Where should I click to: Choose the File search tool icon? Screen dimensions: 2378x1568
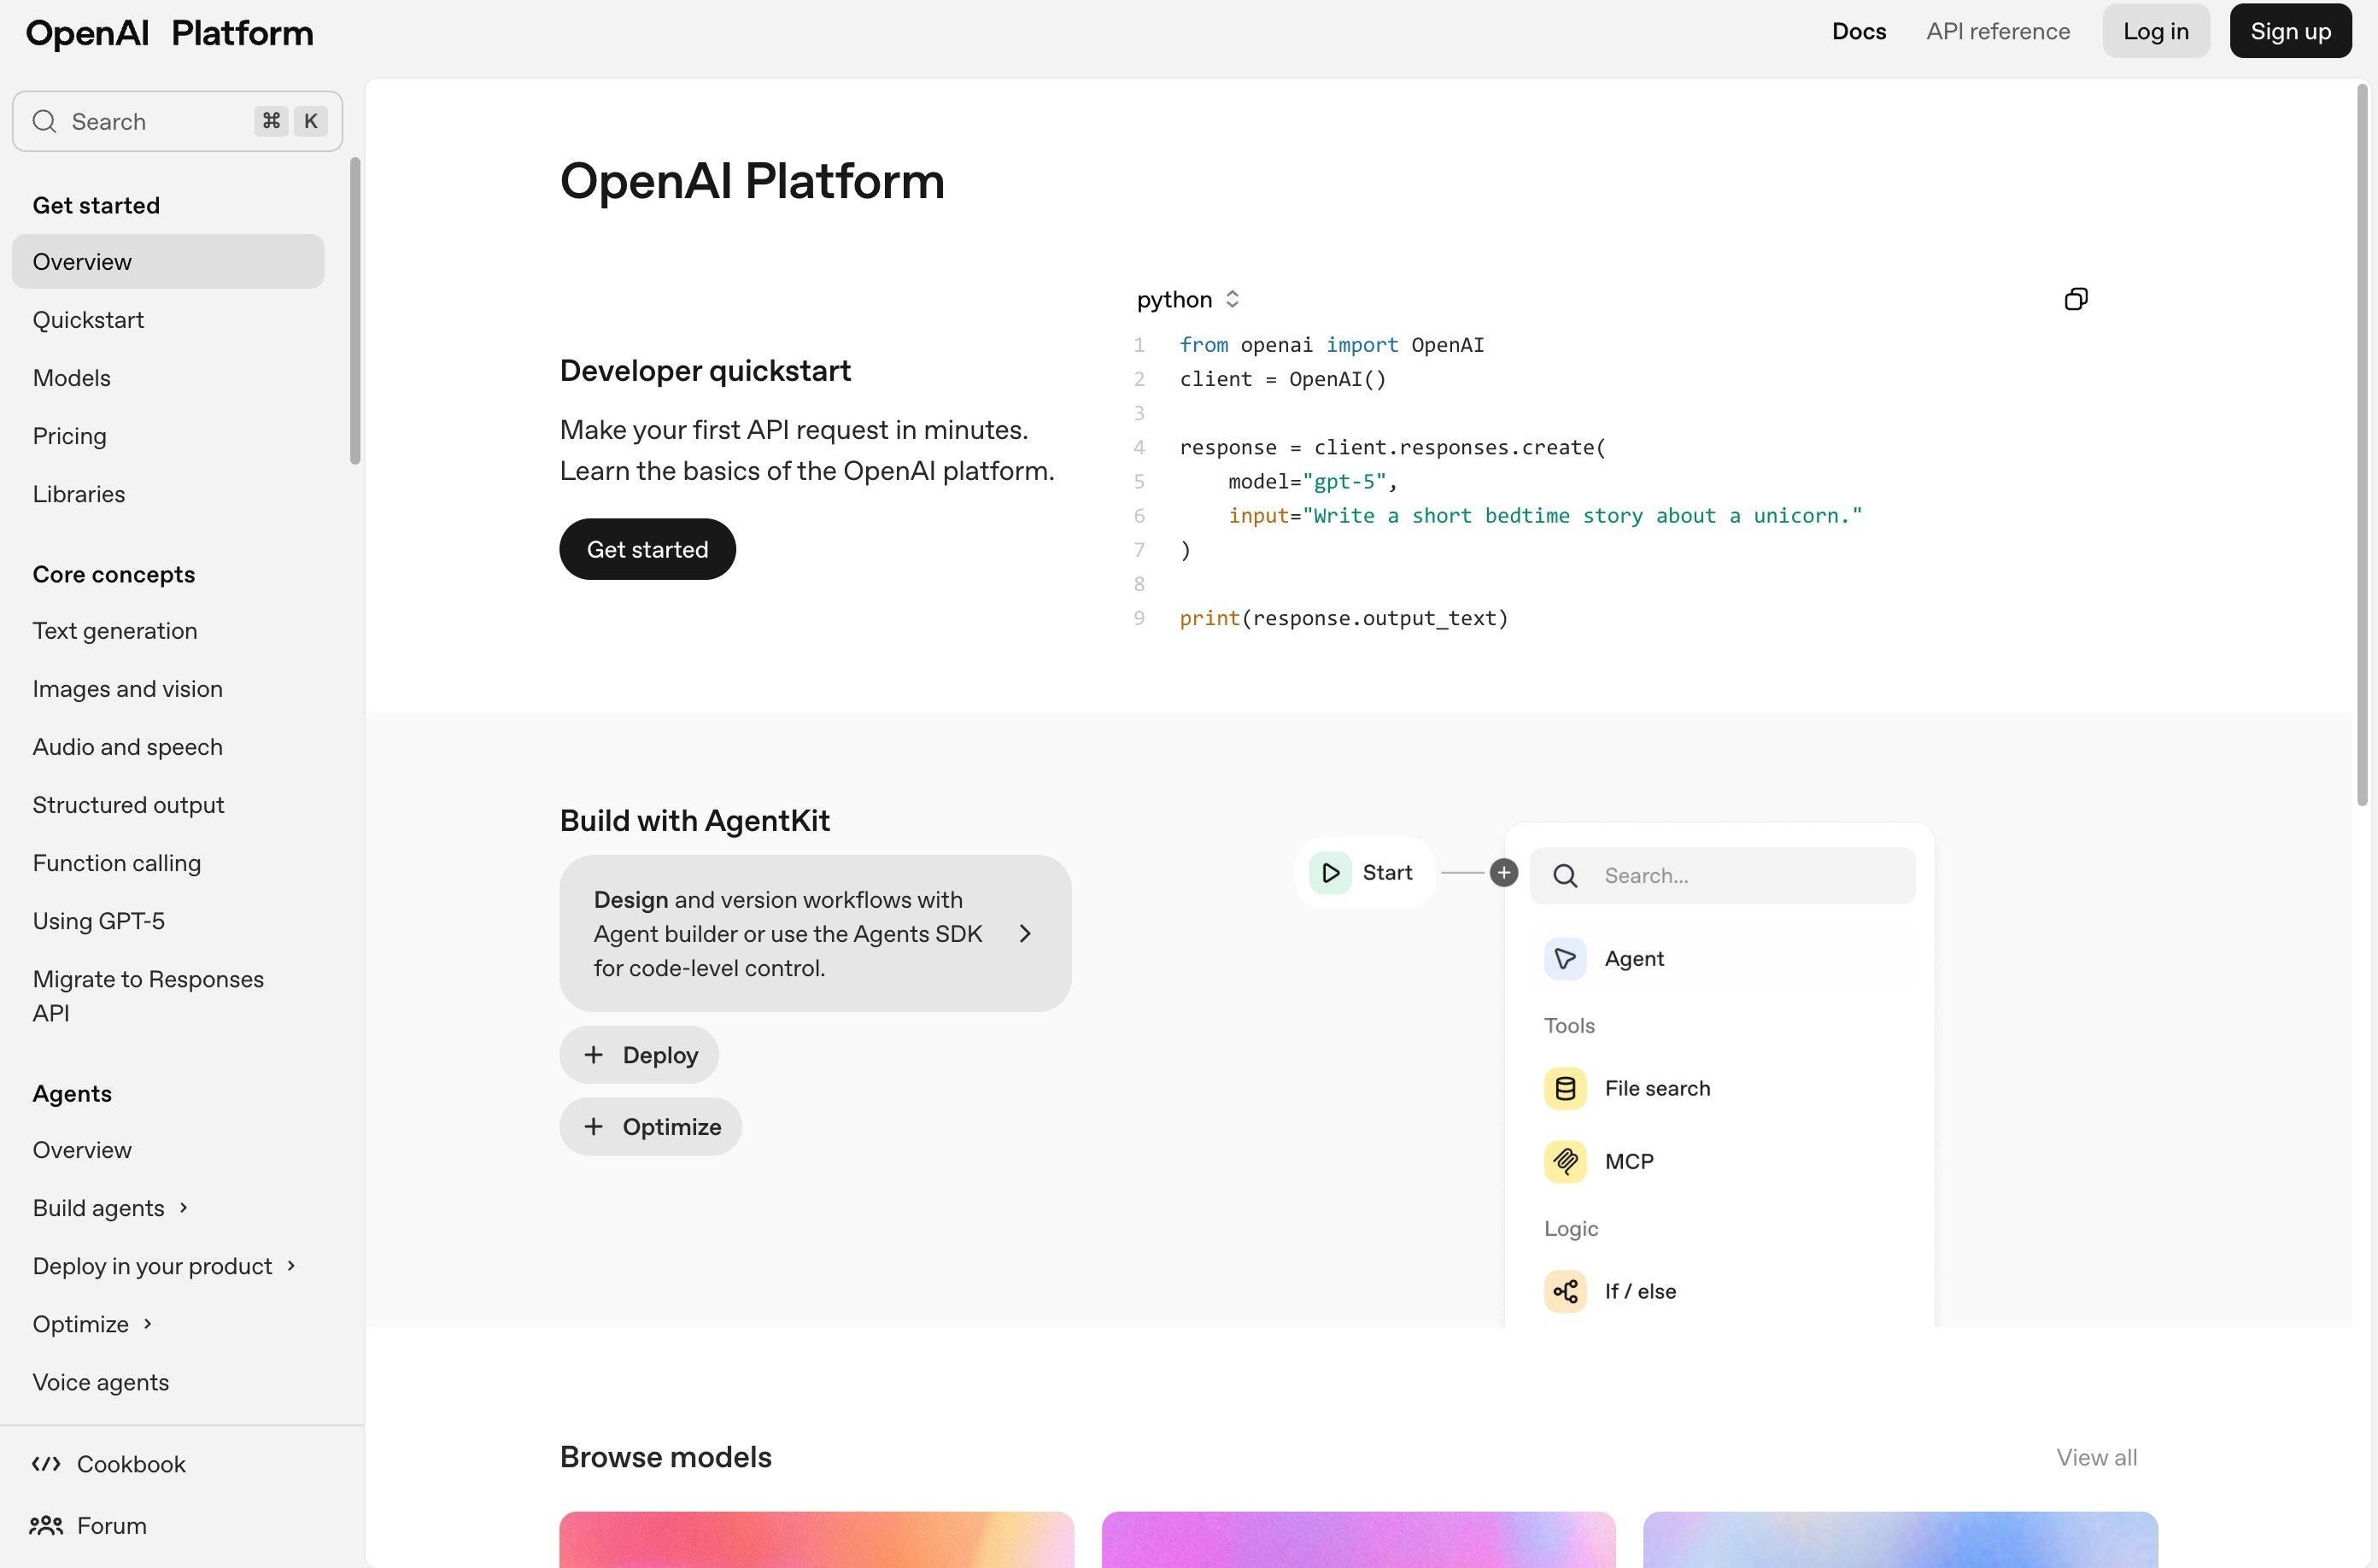click(1565, 1088)
